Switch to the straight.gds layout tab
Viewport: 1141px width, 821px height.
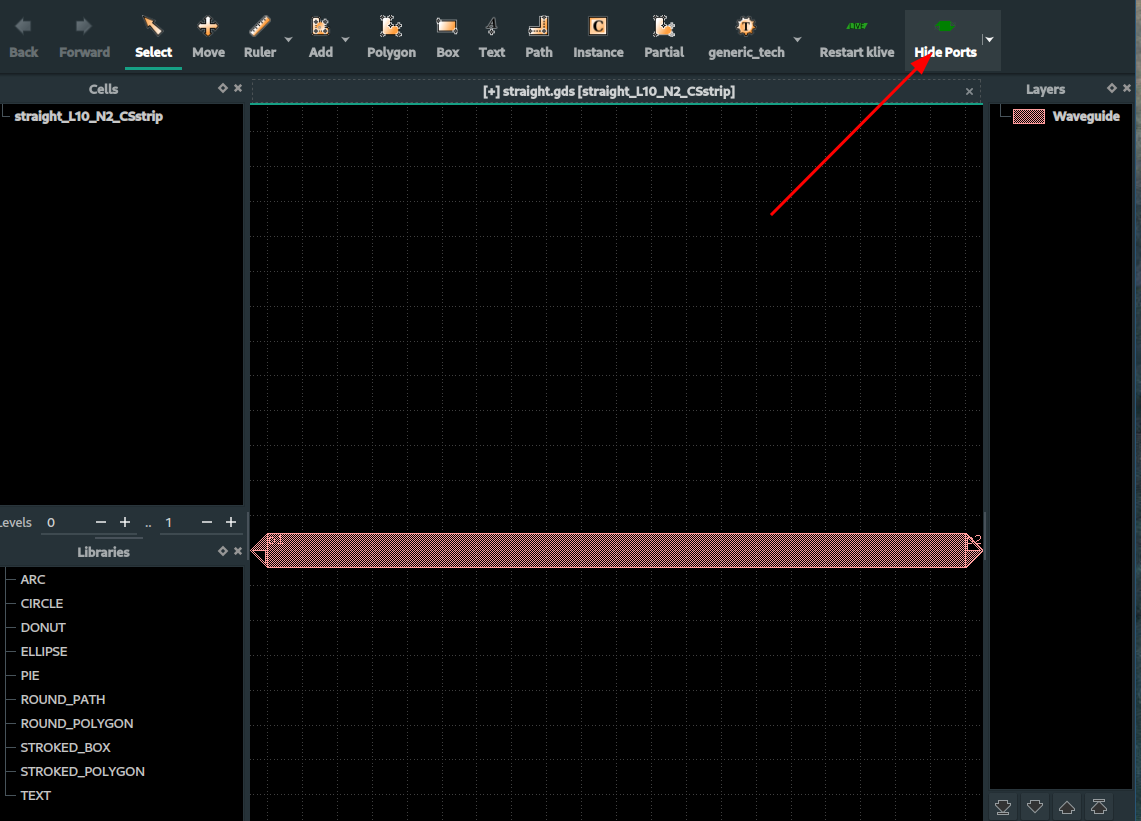click(x=609, y=91)
